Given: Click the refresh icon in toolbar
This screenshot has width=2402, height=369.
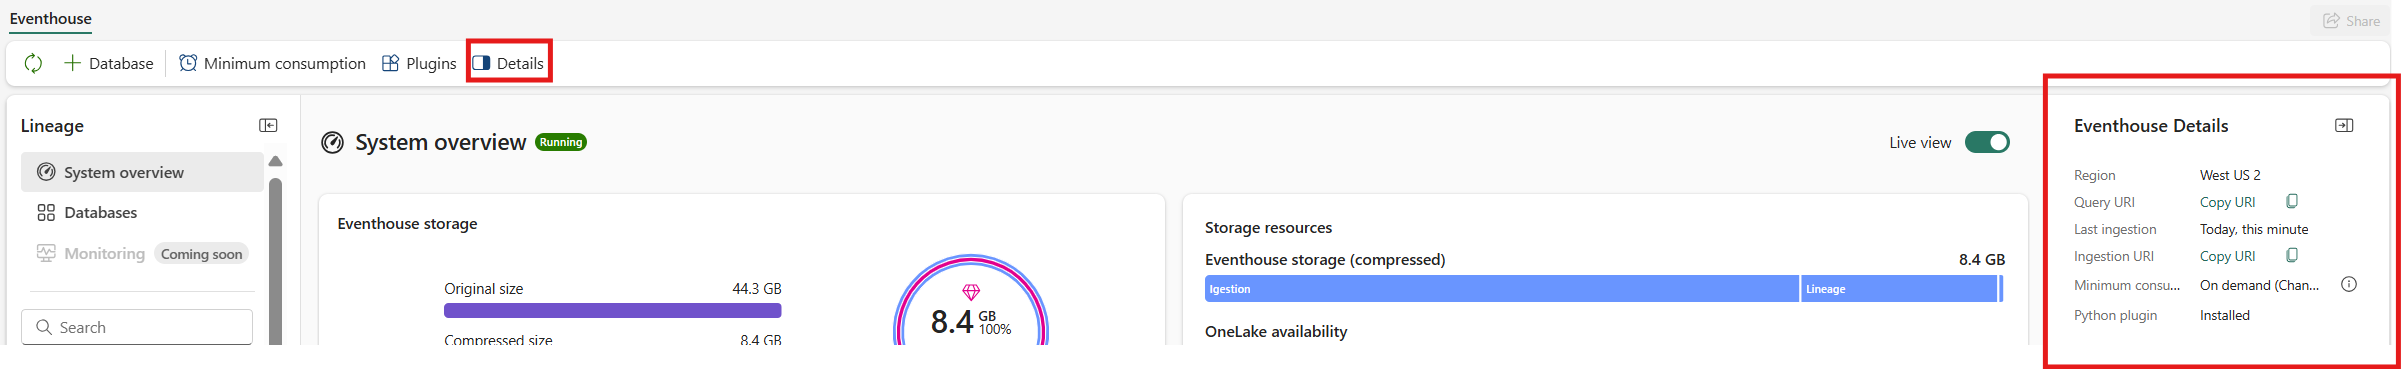Looking at the screenshot, I should click(x=33, y=63).
